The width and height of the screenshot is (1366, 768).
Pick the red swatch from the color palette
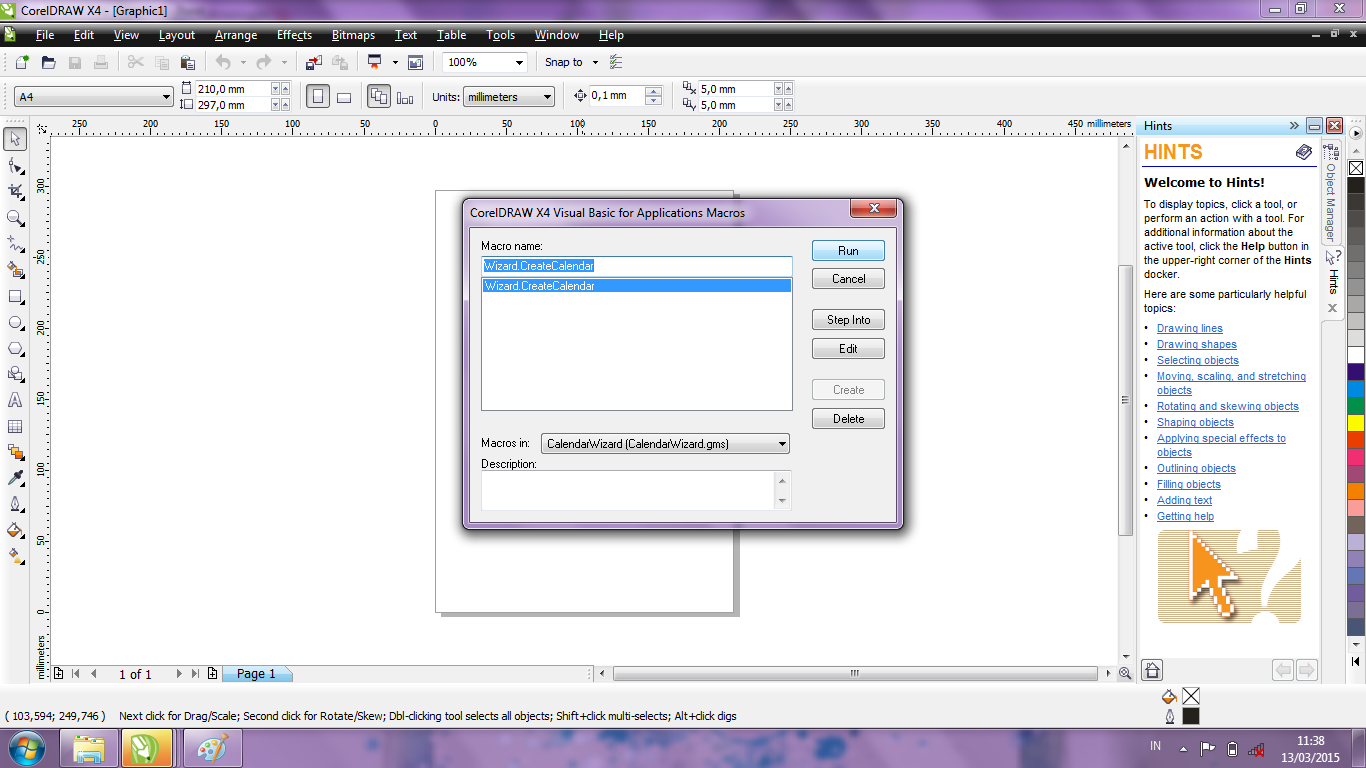coord(1357,440)
